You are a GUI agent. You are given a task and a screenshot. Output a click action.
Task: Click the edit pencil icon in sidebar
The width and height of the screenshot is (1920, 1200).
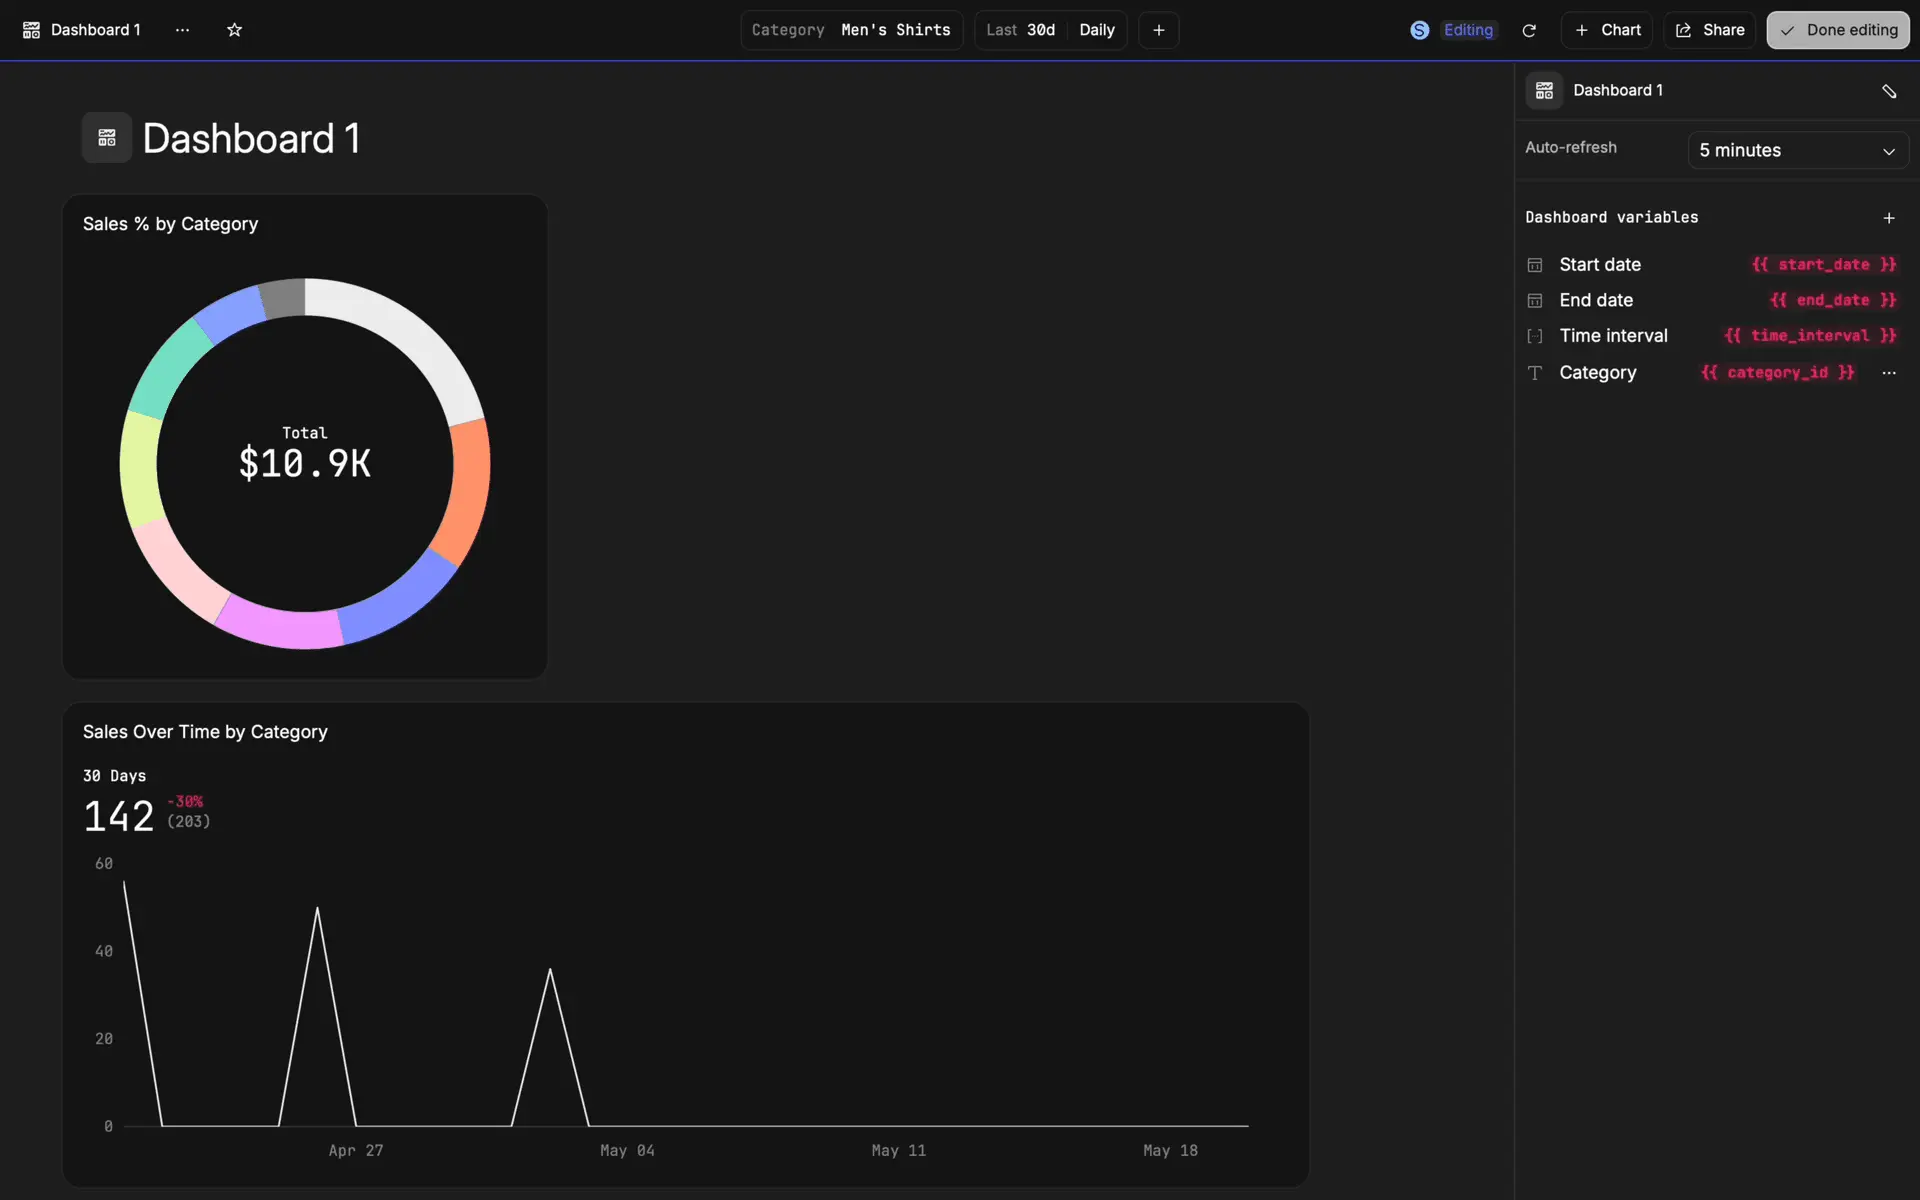coord(1888,91)
